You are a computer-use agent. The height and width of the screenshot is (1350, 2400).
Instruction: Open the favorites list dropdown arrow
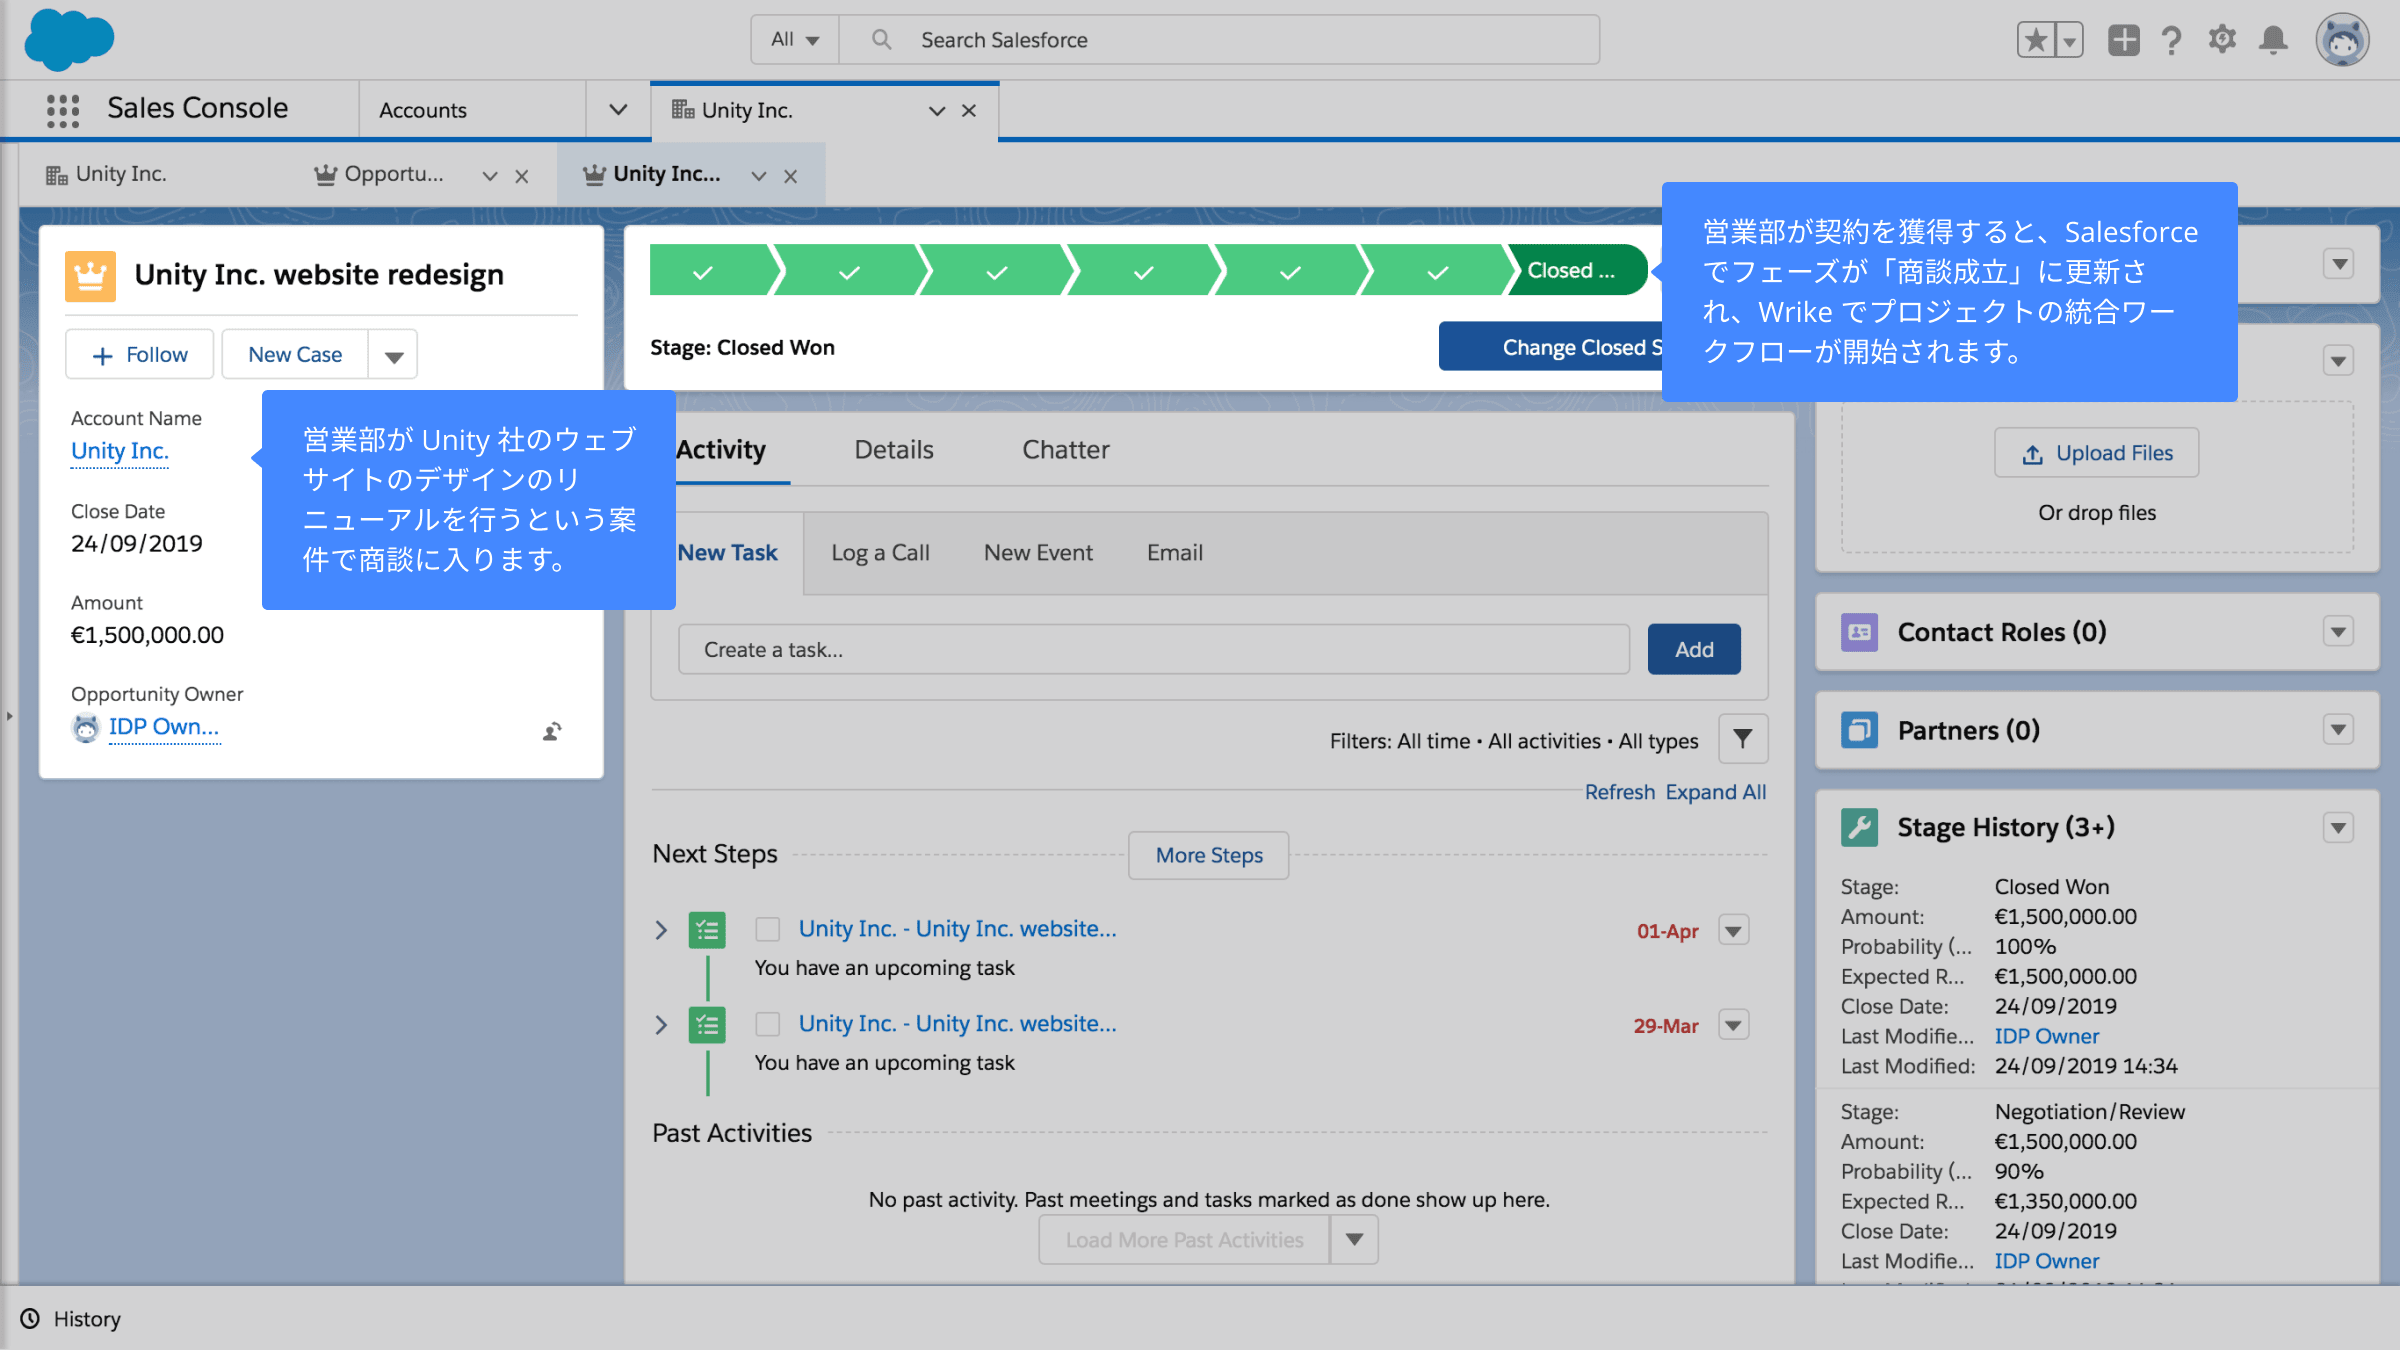pos(2070,40)
